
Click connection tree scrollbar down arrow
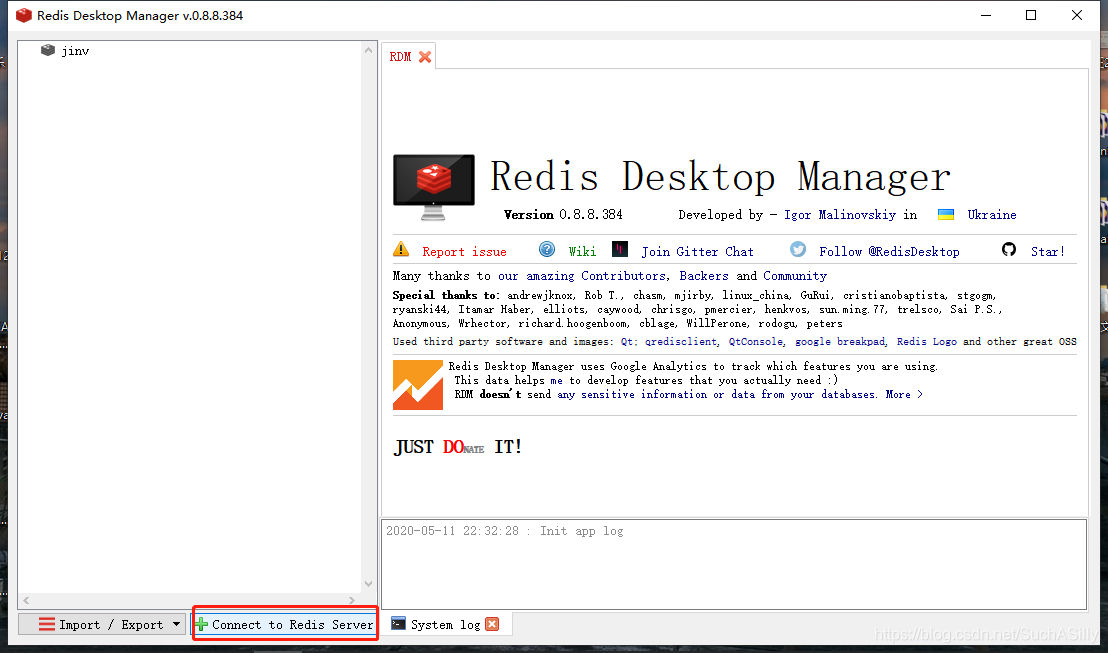368,584
